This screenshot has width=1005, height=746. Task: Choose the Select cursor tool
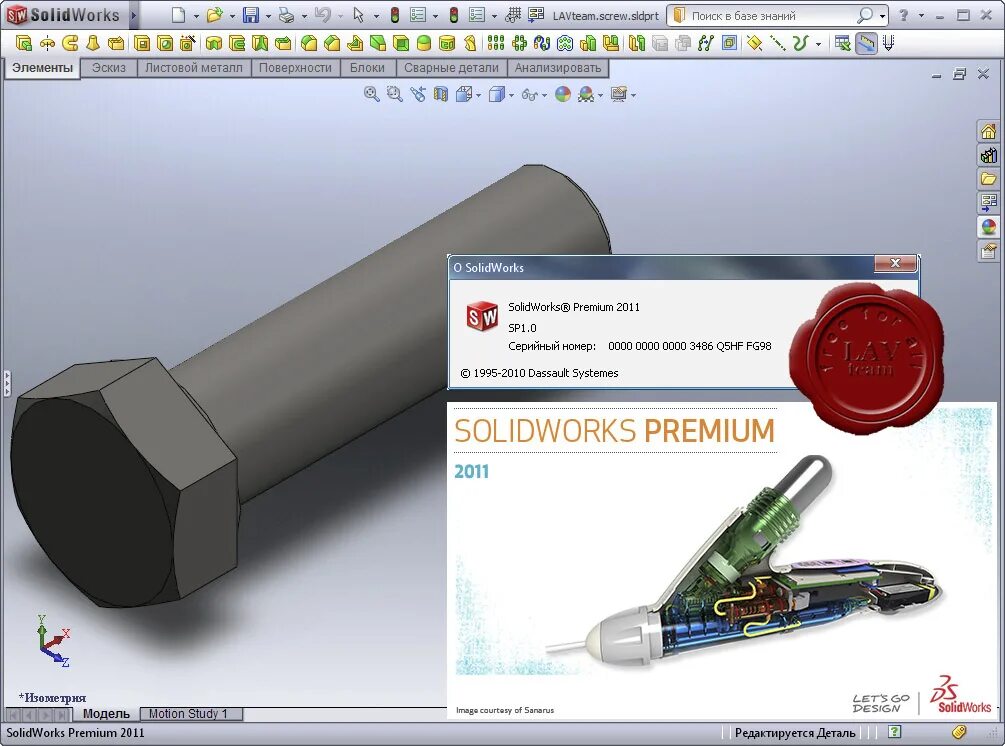coord(358,15)
